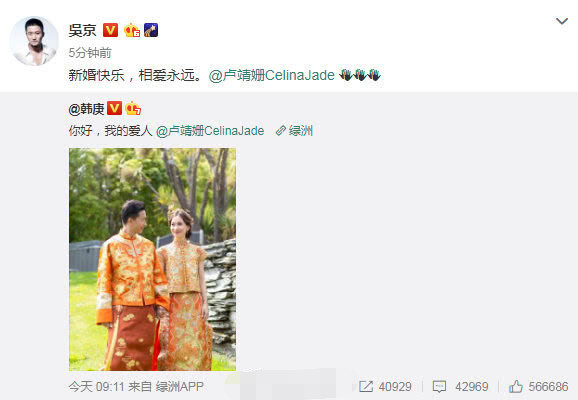
Task: Open the 今天 09:11 original post time
Action: pos(97,386)
